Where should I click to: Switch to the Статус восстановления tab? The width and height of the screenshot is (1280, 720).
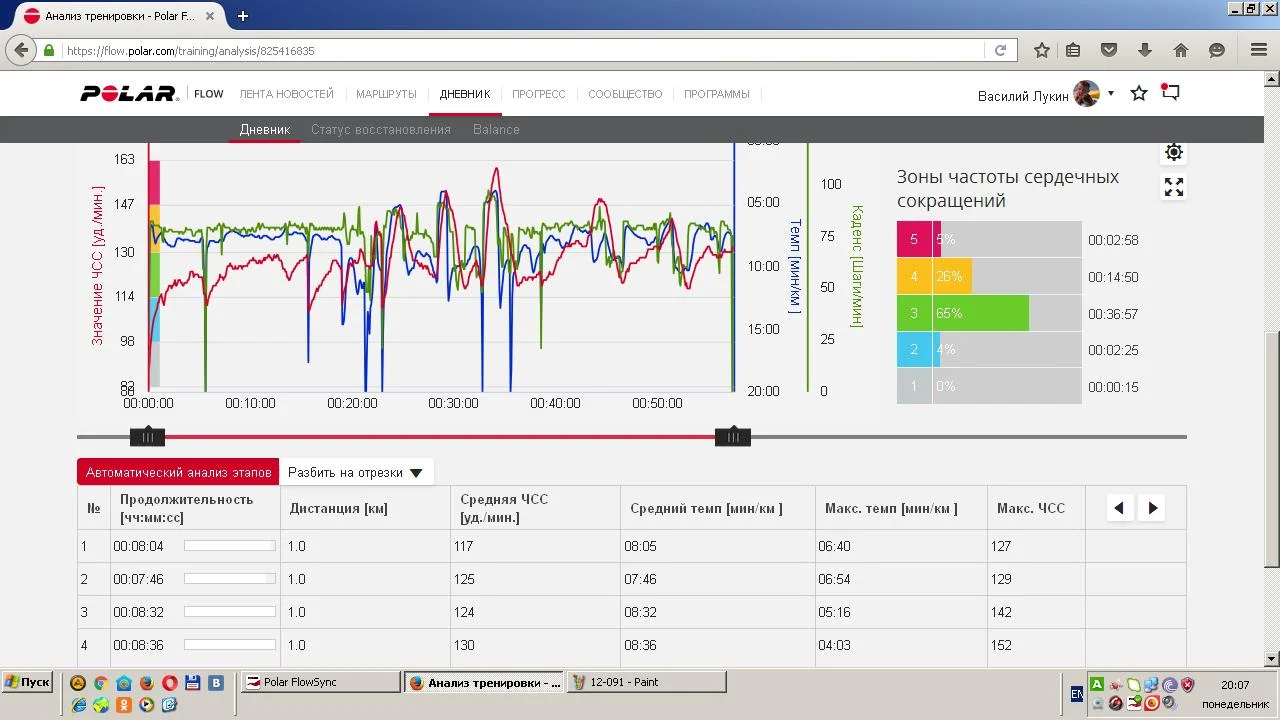pos(380,129)
